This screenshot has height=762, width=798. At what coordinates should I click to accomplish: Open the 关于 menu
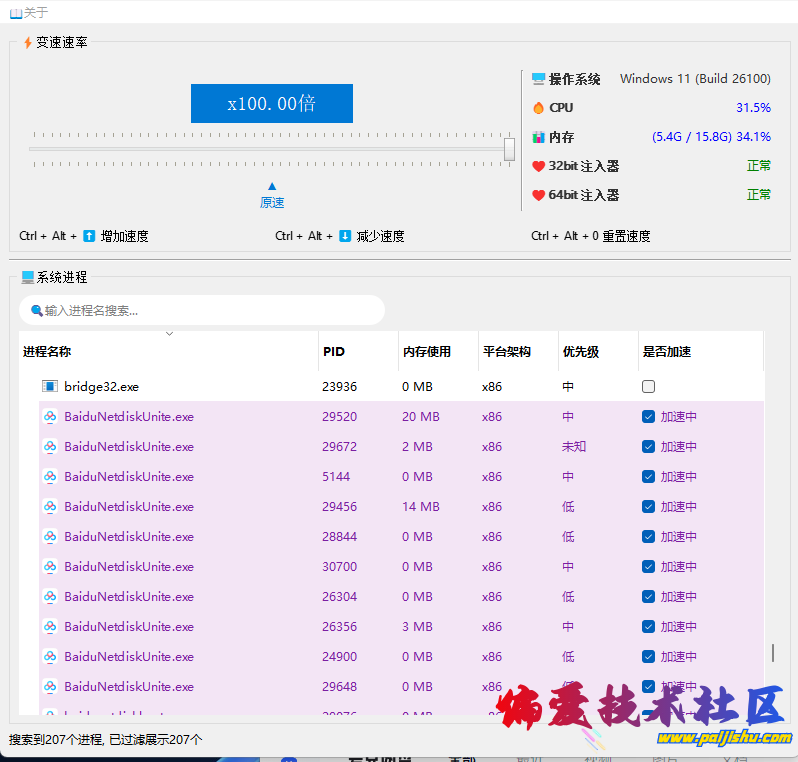point(35,13)
